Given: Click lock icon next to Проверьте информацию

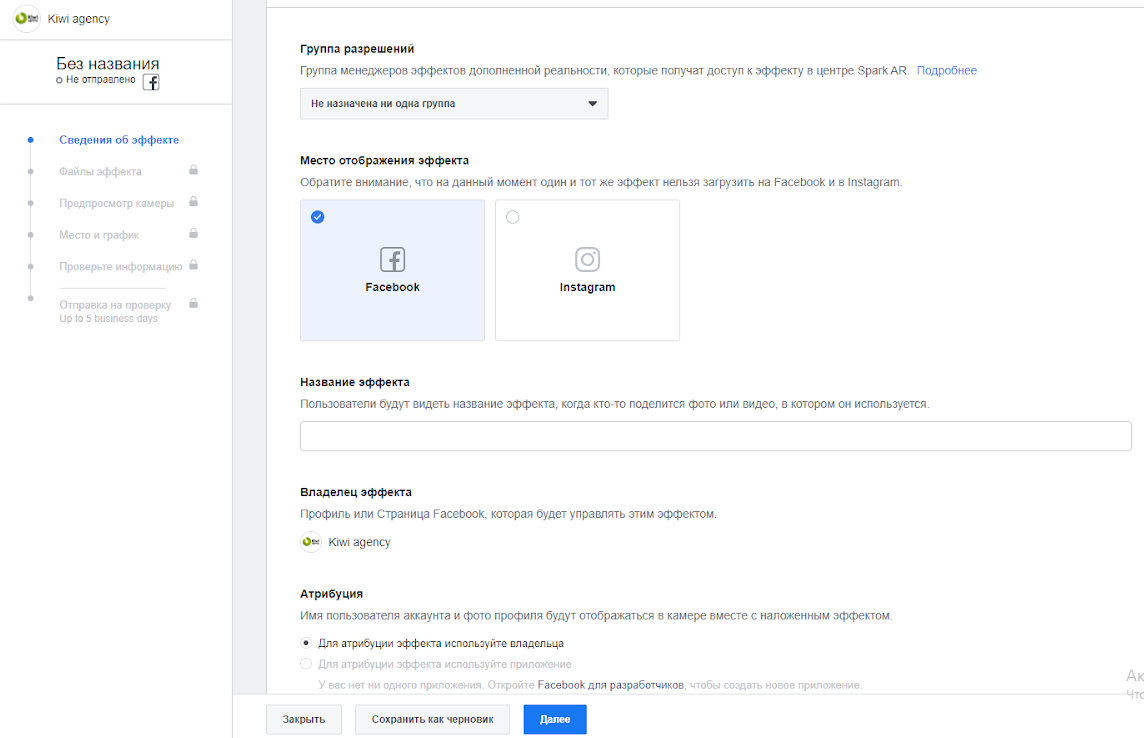Looking at the screenshot, I should tap(193, 265).
